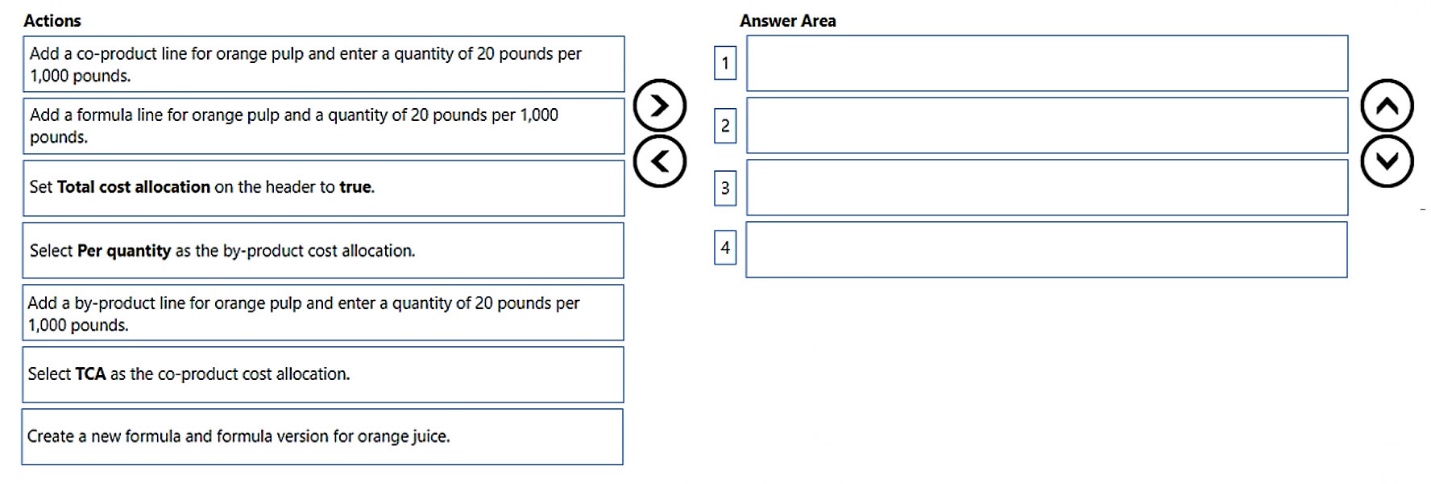Click the Answer Area heading
Screen dimensions: 1431x484
click(x=788, y=20)
